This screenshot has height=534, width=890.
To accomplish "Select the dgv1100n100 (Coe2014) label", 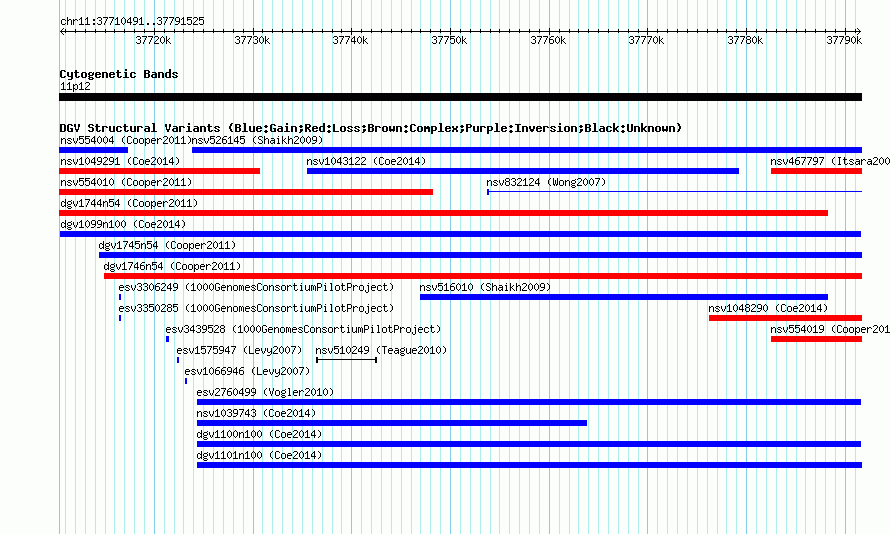I will (x=259, y=434).
